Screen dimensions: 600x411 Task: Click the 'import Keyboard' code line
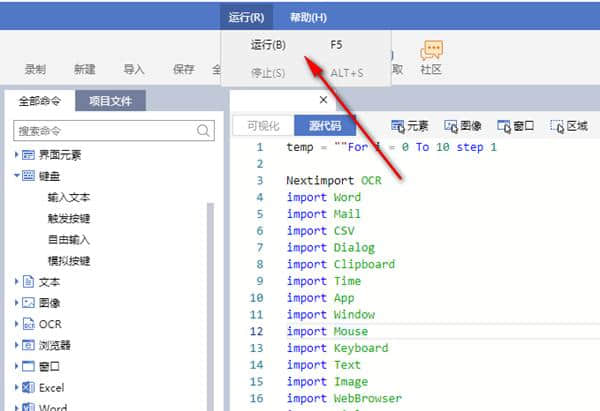tap(338, 348)
